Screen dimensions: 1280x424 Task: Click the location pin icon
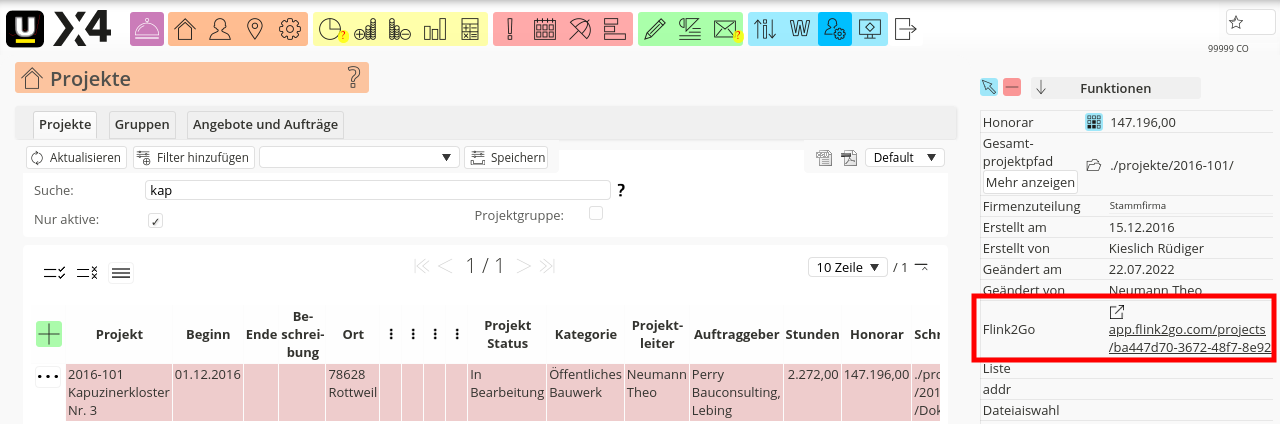(254, 29)
